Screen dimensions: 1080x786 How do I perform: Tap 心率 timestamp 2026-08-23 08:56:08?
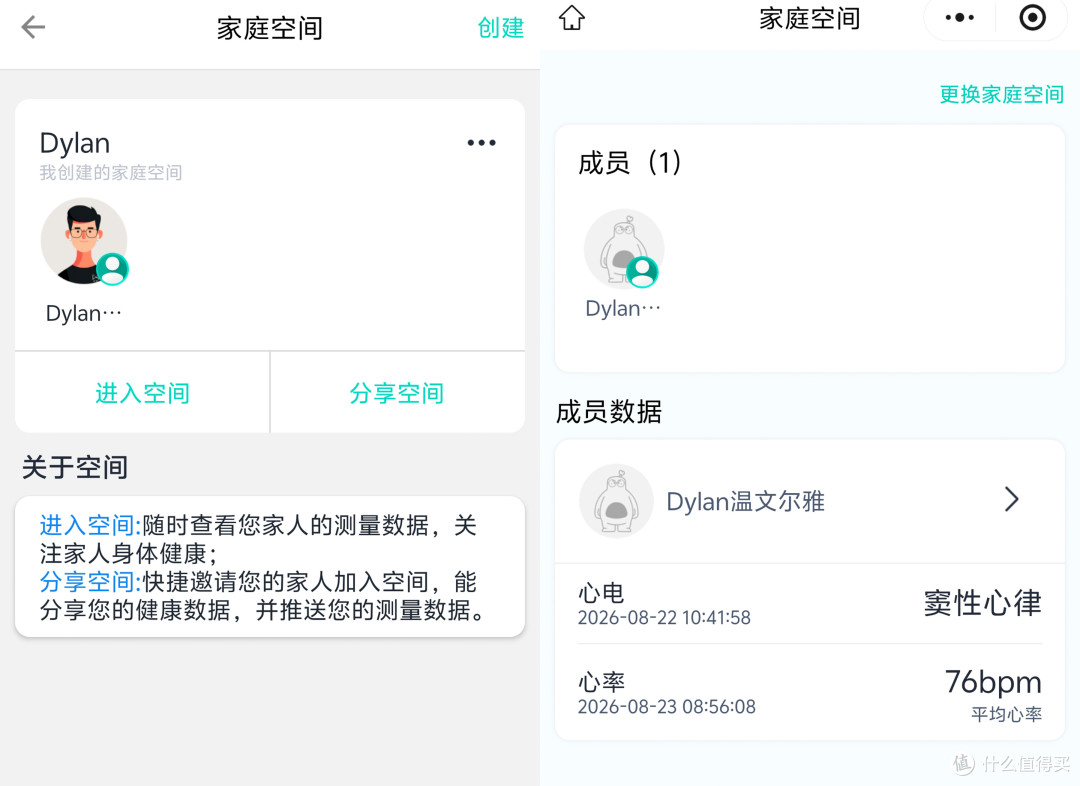(x=666, y=707)
